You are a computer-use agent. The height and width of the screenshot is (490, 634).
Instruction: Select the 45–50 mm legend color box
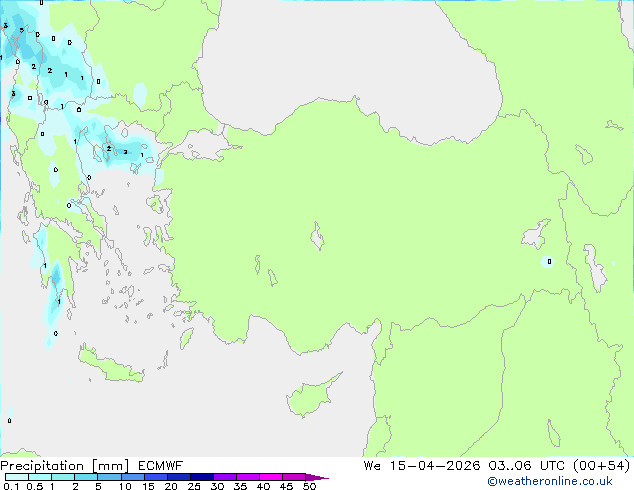(294, 477)
